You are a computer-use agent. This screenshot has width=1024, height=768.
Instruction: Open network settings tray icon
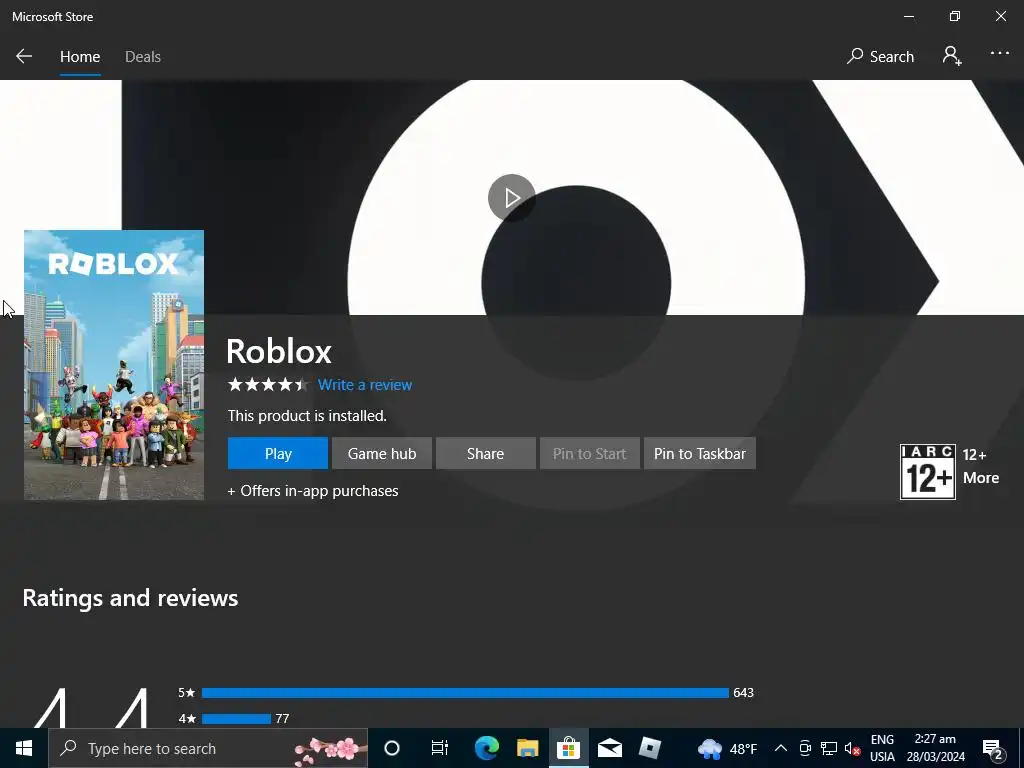829,748
